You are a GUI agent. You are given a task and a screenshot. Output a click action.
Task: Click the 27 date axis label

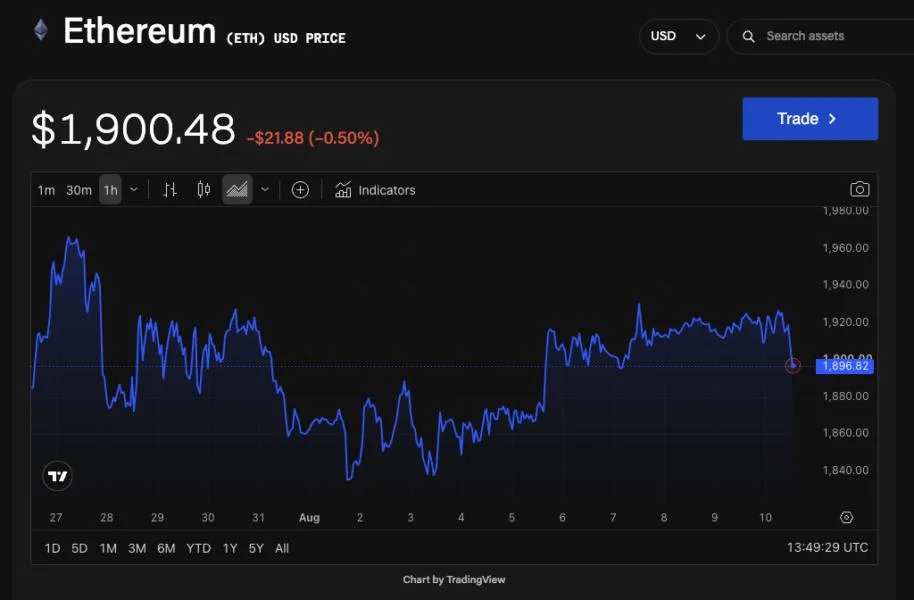point(56,517)
